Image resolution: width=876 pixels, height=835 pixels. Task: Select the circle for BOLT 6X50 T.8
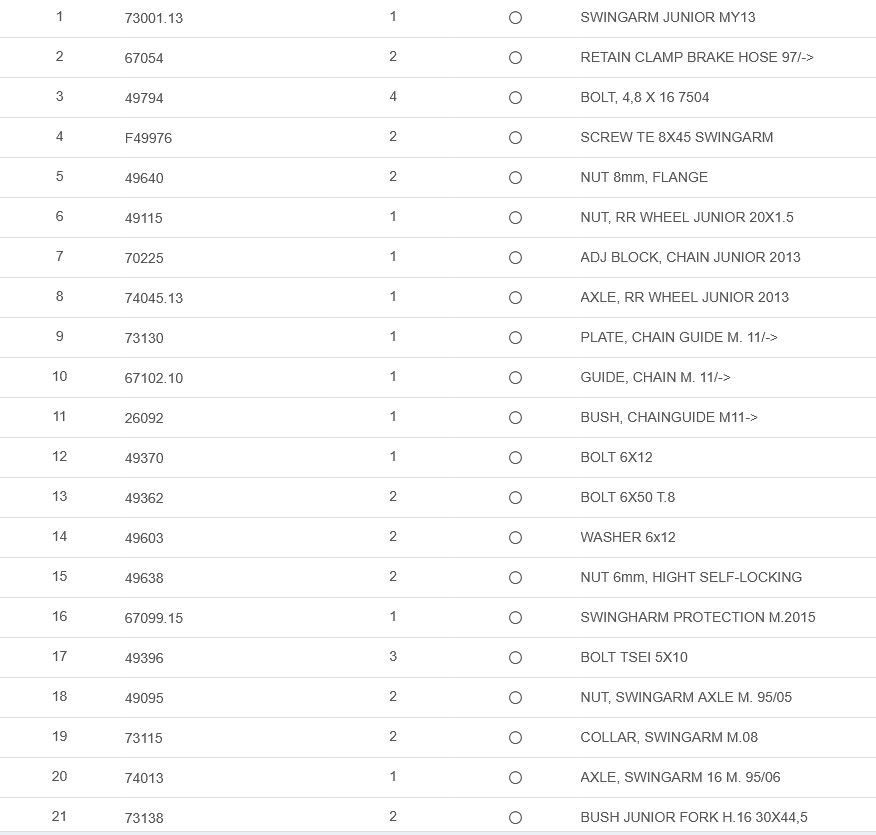tap(515, 498)
